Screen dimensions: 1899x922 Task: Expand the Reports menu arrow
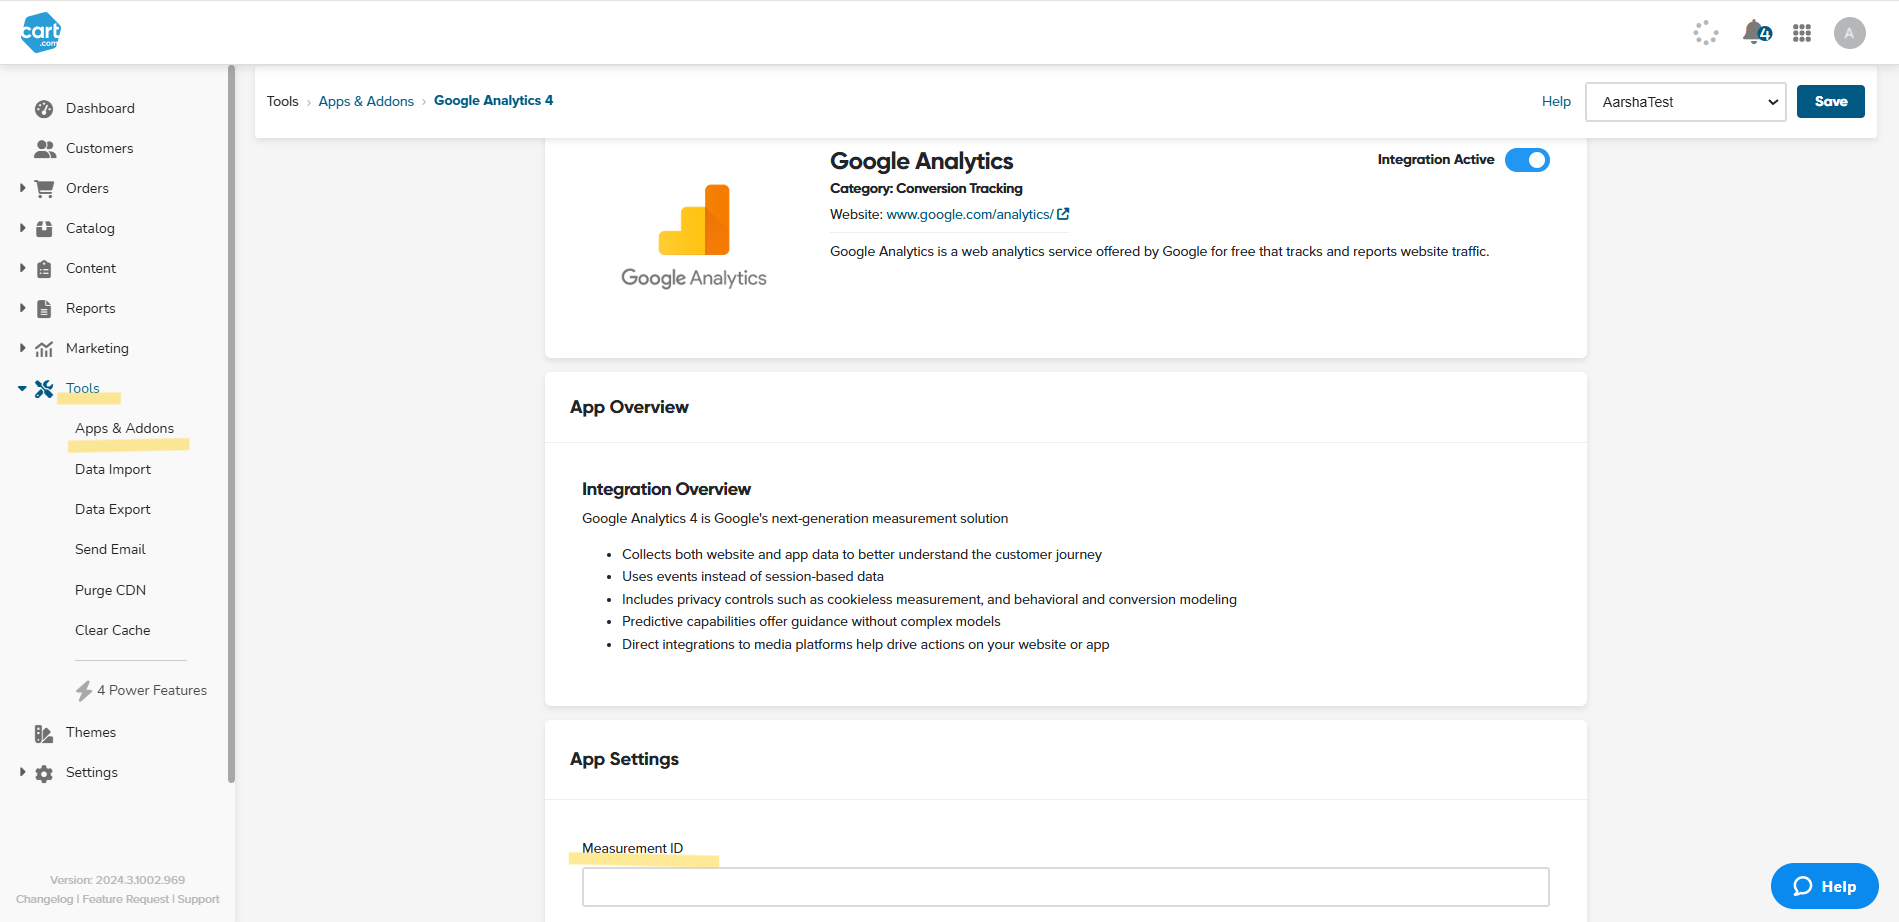coord(22,308)
